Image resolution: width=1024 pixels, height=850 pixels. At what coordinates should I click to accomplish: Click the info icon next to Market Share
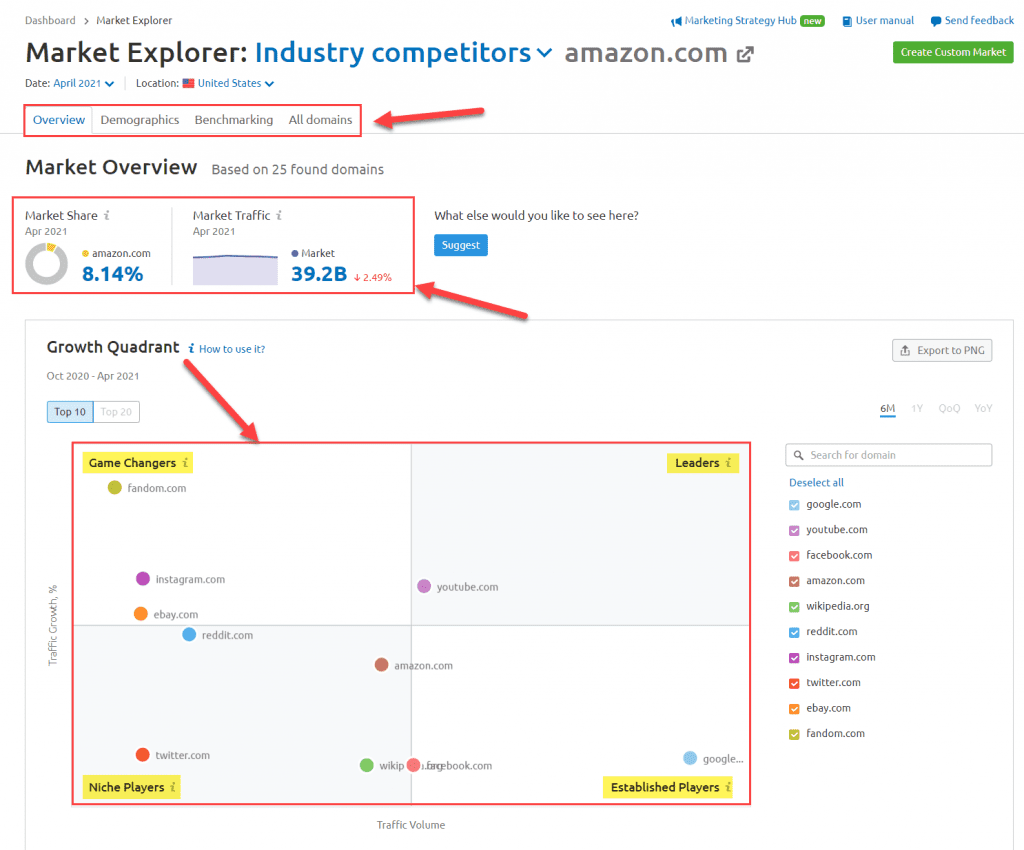[107, 215]
